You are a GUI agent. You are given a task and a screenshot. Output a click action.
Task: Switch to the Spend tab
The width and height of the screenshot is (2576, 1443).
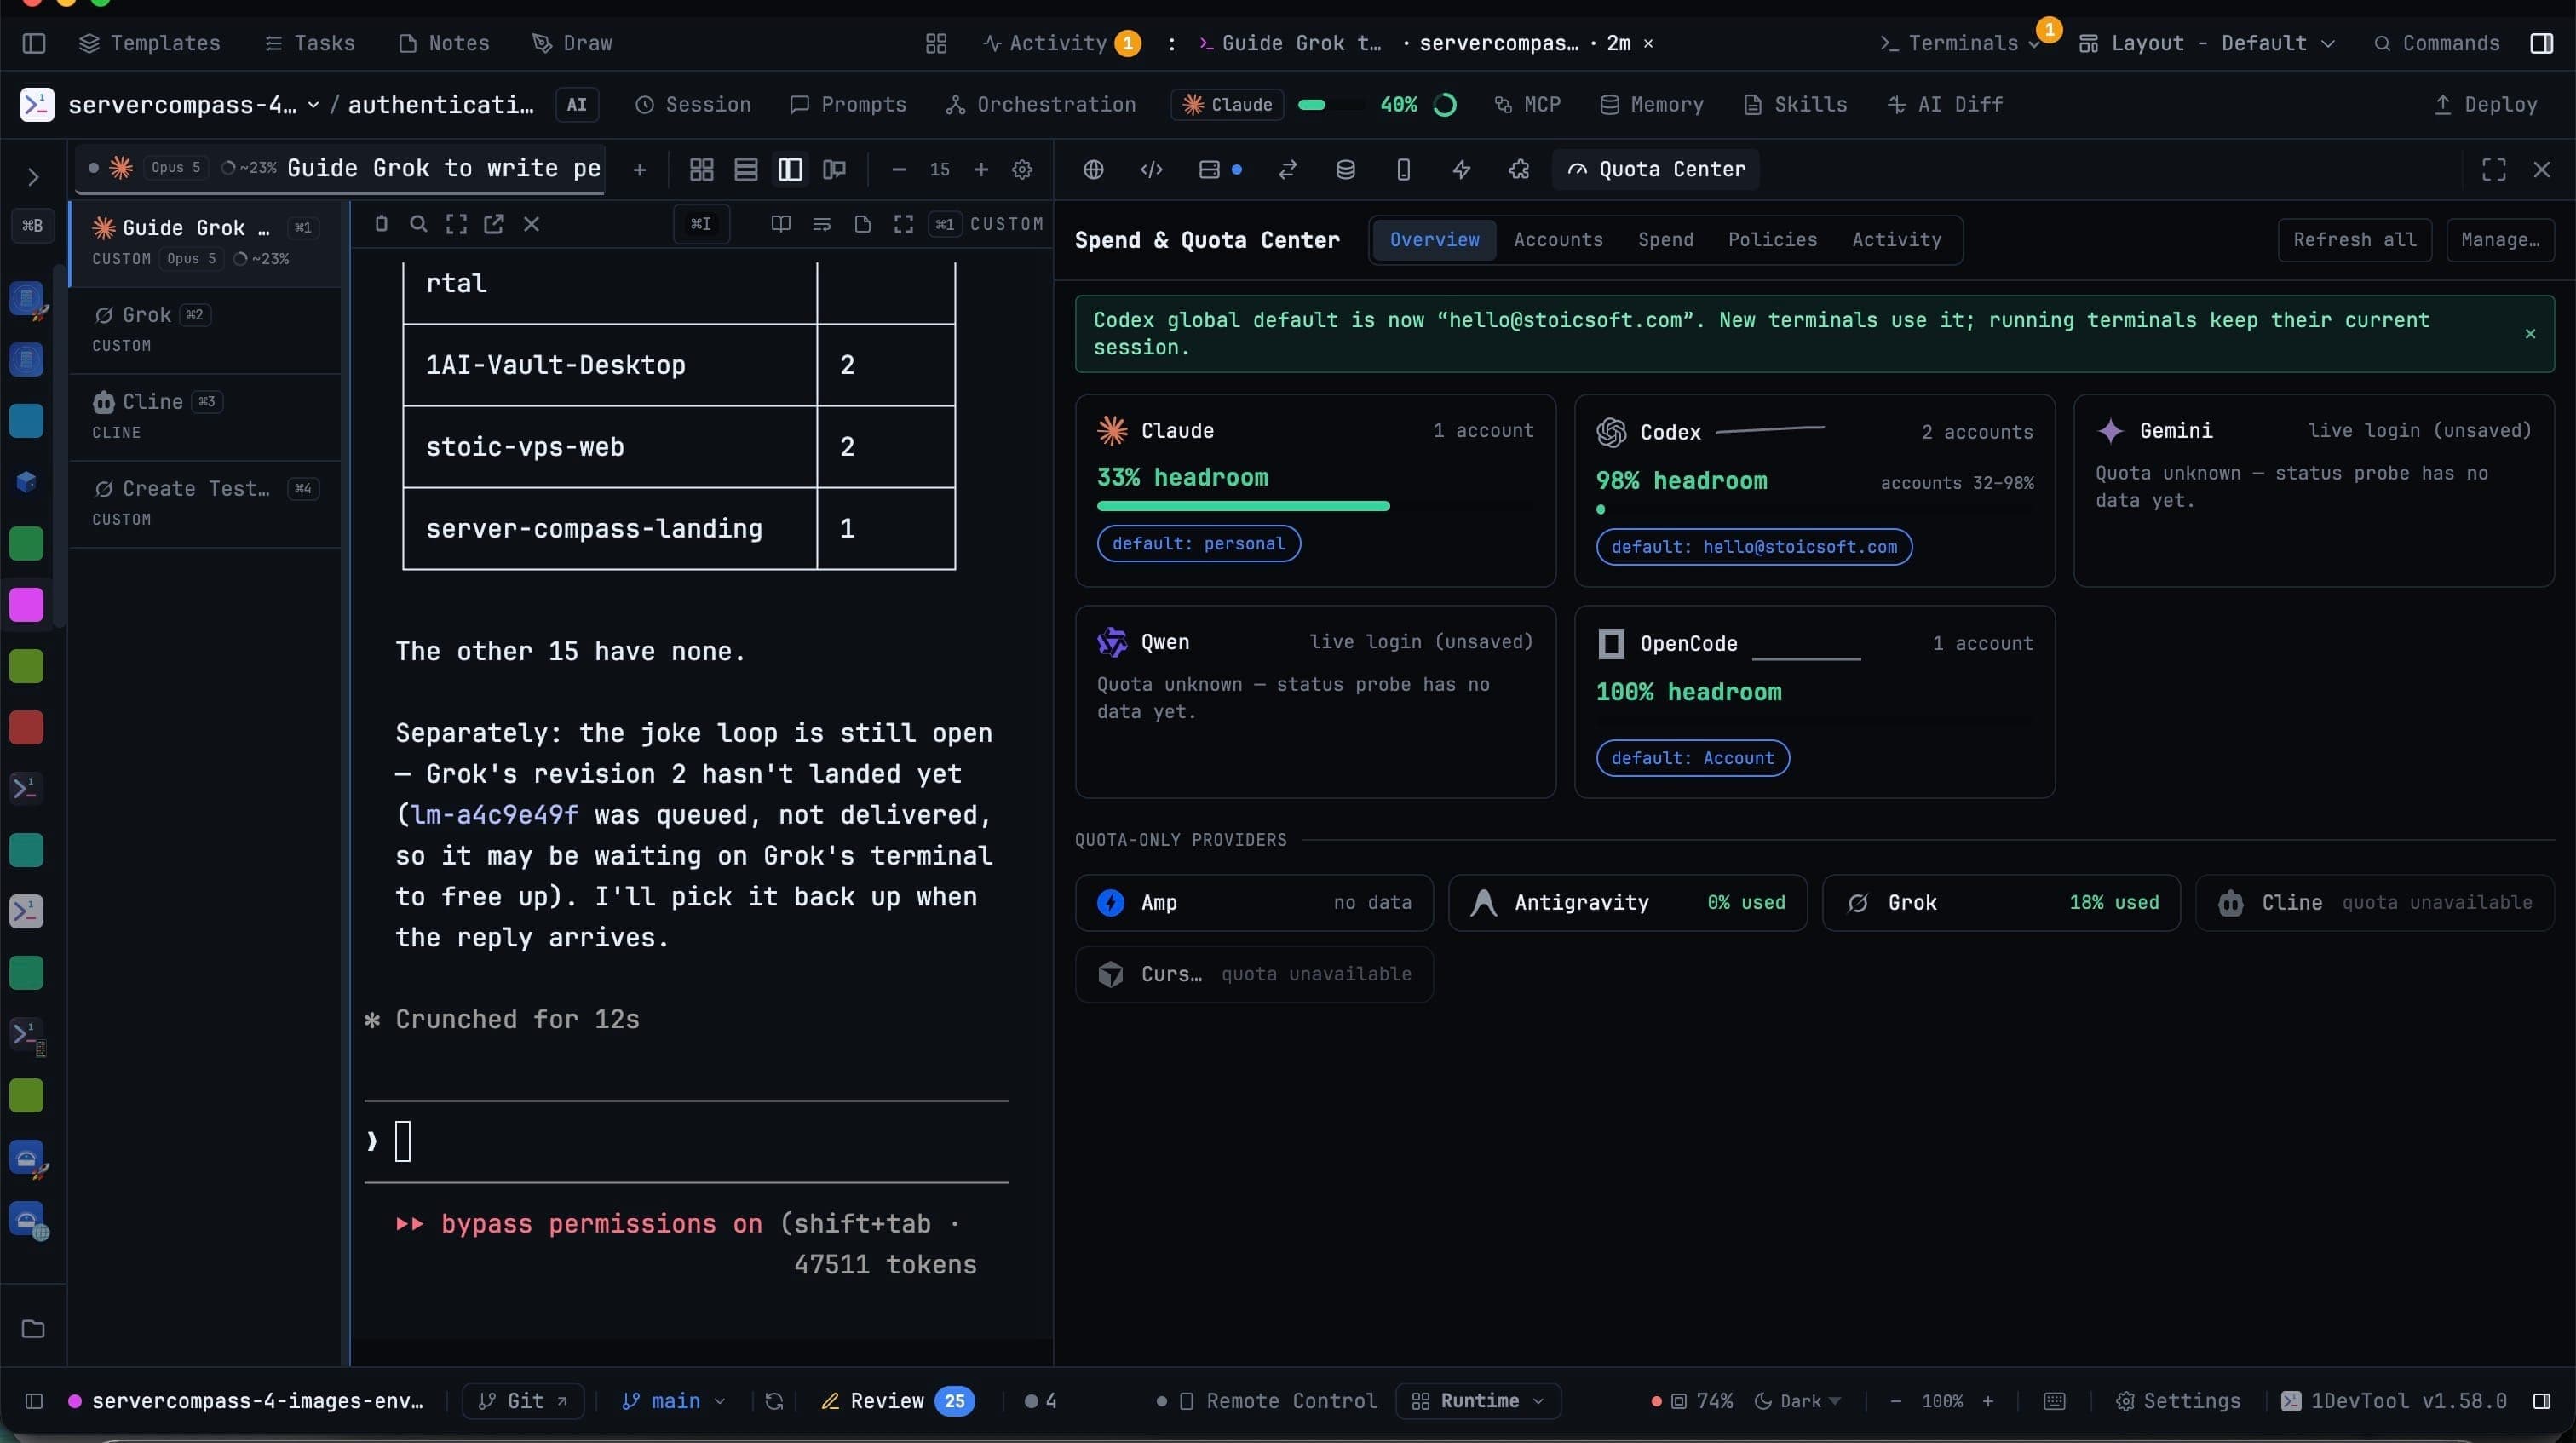[x=1666, y=240]
